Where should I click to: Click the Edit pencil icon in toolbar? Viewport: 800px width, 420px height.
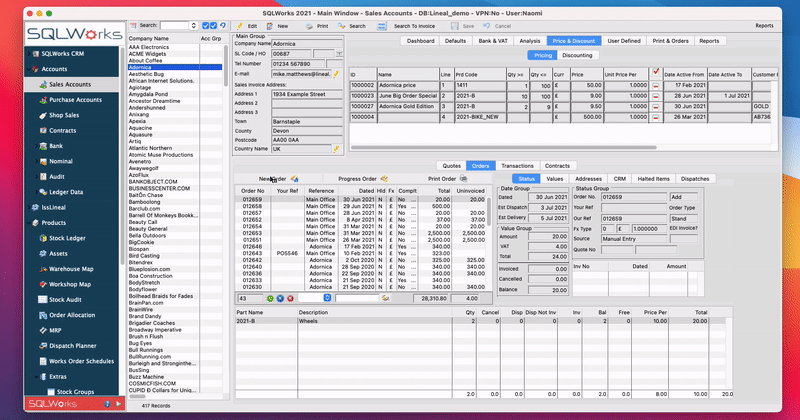(x=240, y=25)
